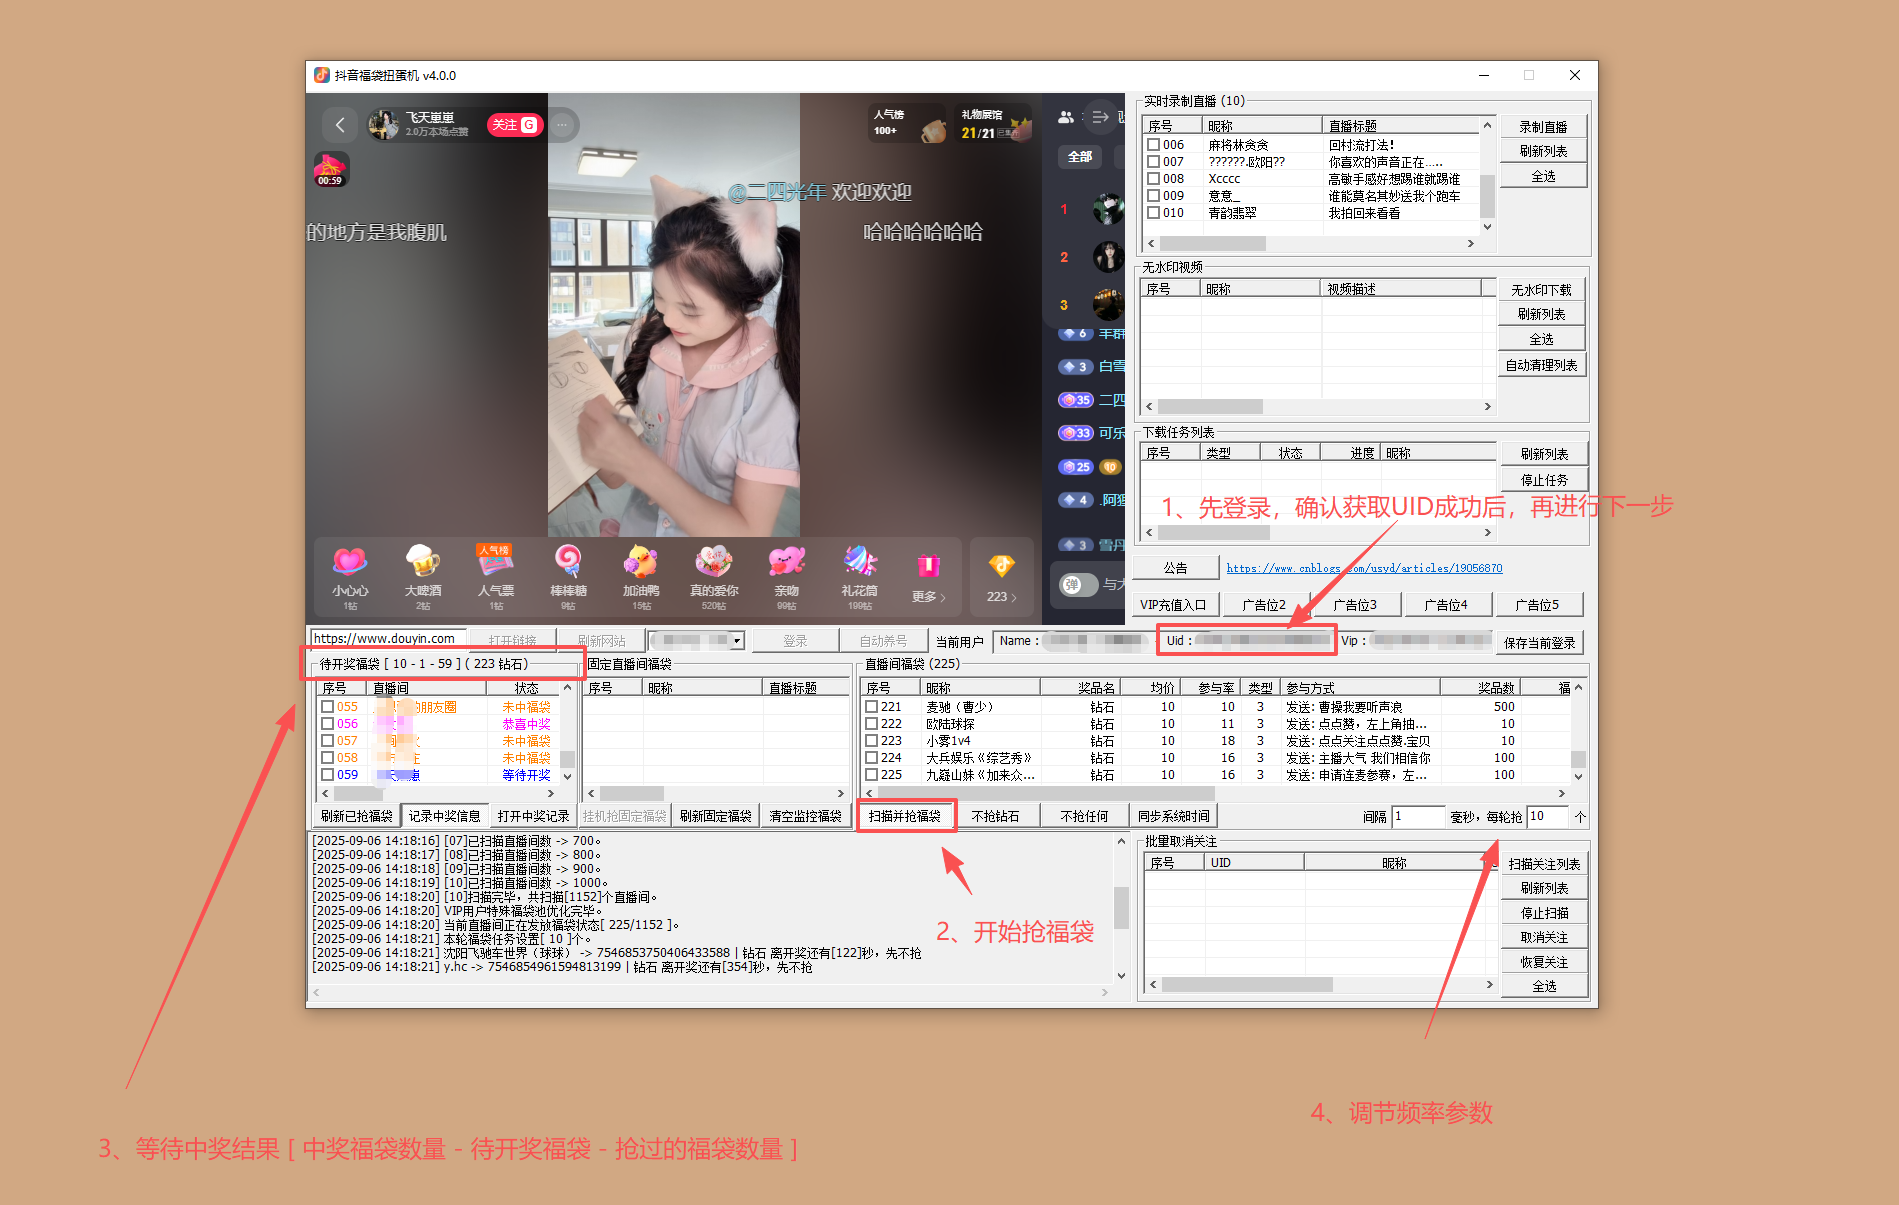This screenshot has width=1899, height=1205.
Task: Select the 礼花筒 gift icon
Action: (860, 570)
